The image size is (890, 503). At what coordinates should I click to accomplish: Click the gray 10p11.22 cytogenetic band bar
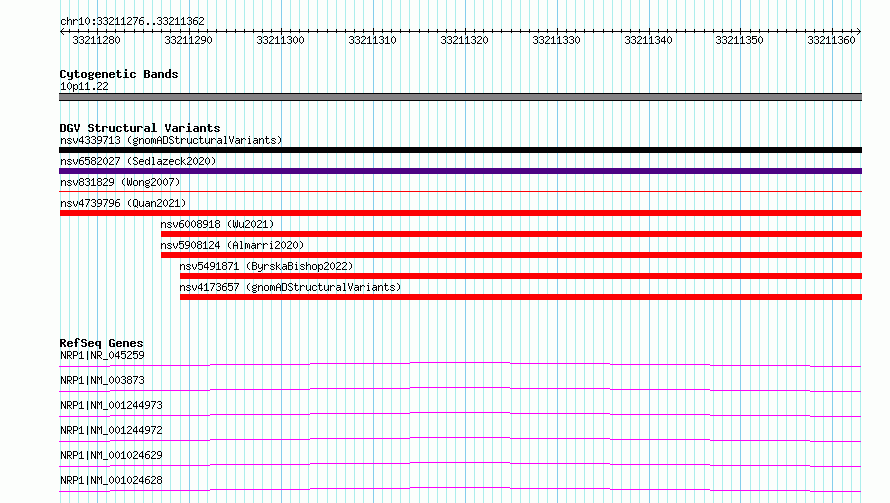460,97
